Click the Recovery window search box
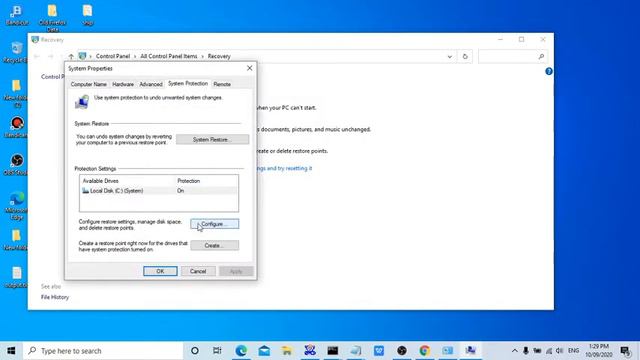The width and height of the screenshot is (640, 360). click(513, 56)
